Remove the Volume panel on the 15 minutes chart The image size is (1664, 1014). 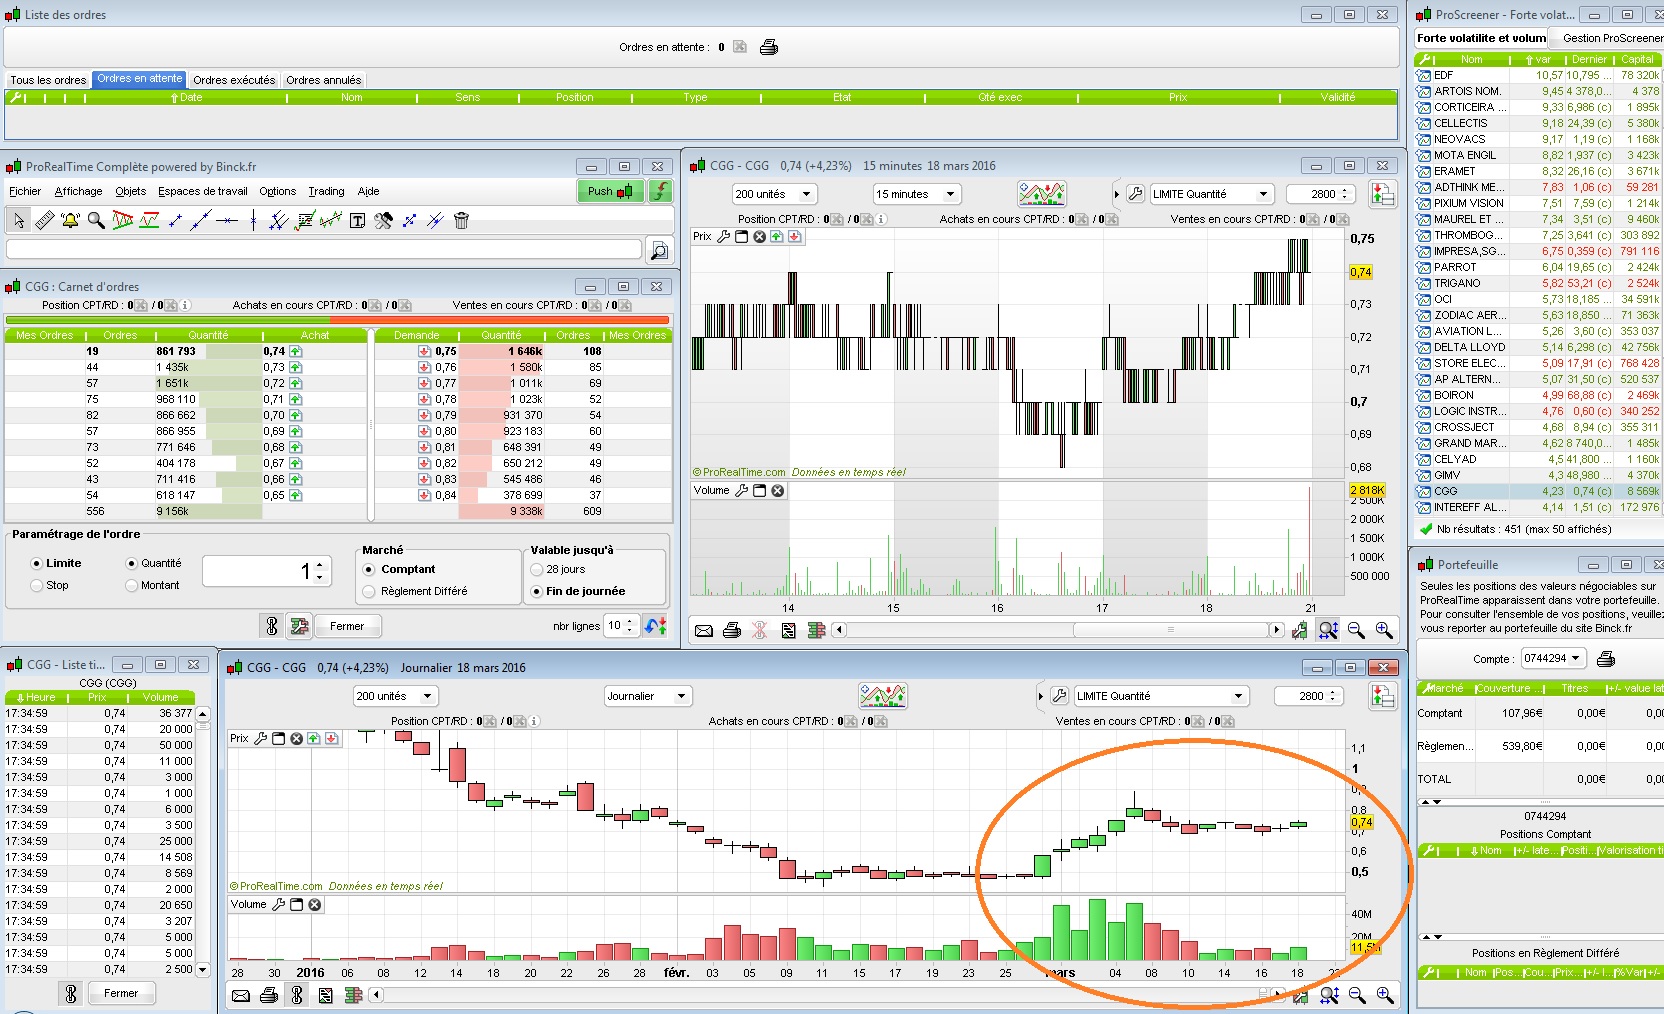778,491
